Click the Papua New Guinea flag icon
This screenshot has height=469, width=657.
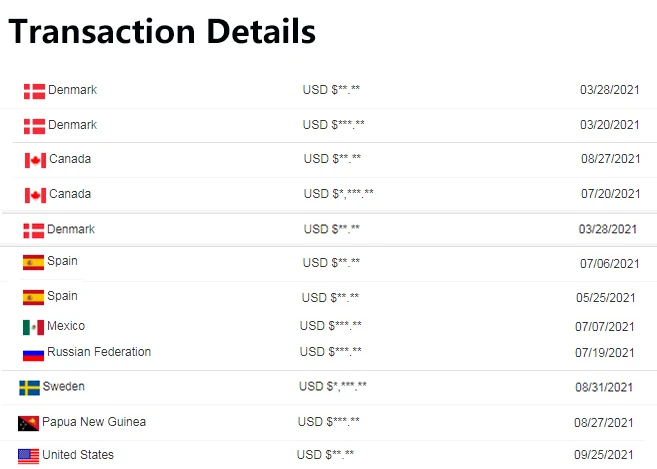[28, 423]
